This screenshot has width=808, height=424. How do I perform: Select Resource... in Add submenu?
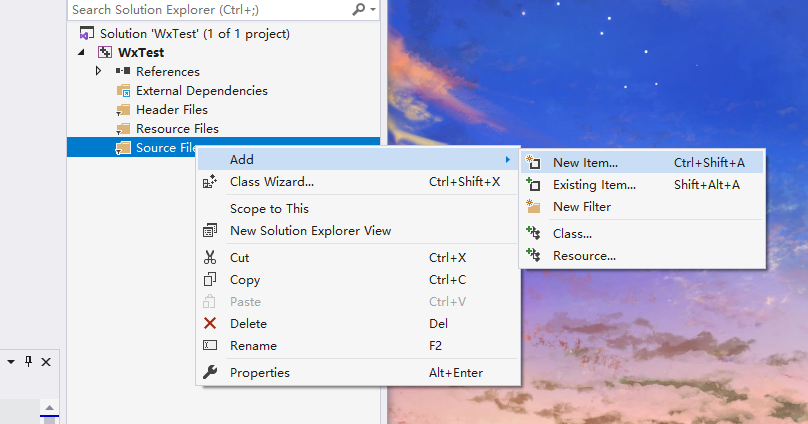pos(642,256)
